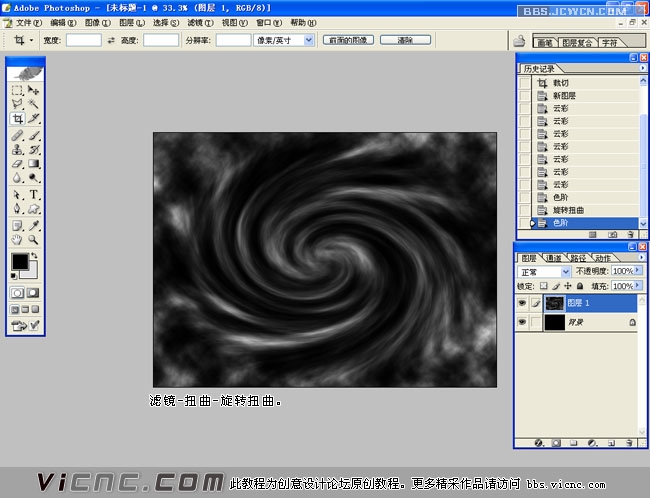This screenshot has width=650, height=498.
Task: Switch to Quick Mask mode
Action: point(34,293)
